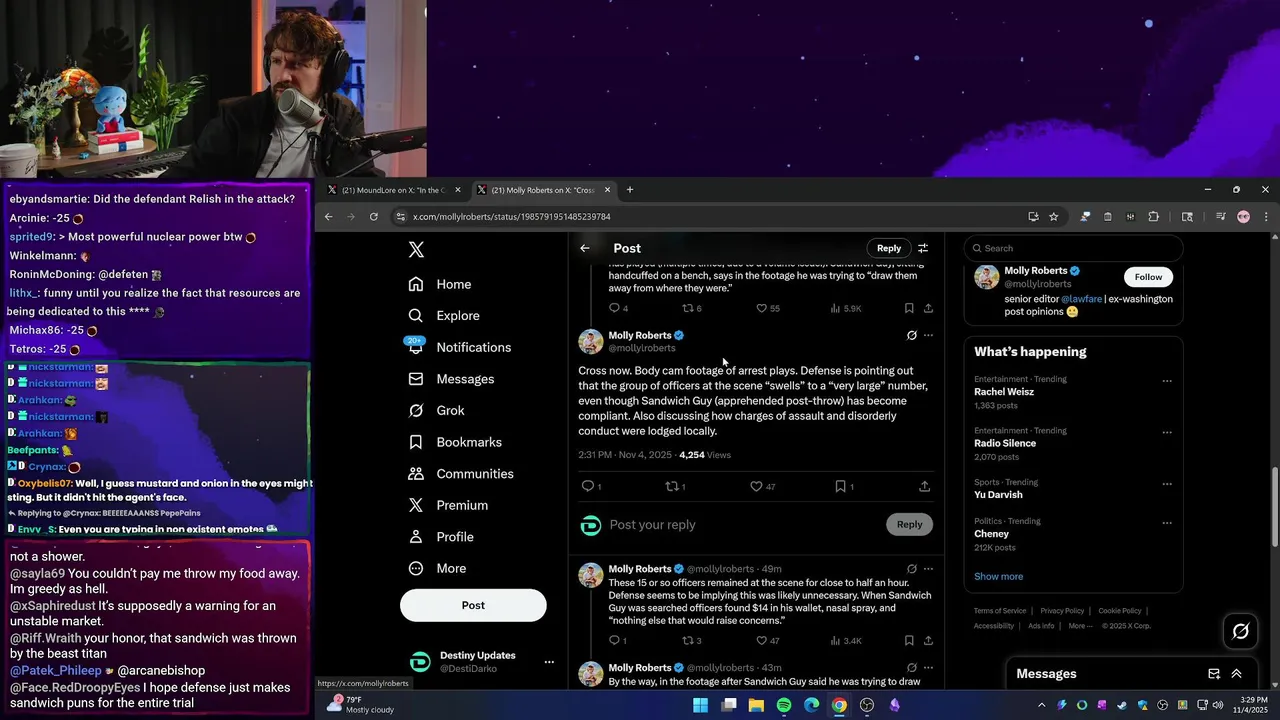Like the upper post showing 55 likes
Screen dimensions: 1280x720
tap(762, 308)
